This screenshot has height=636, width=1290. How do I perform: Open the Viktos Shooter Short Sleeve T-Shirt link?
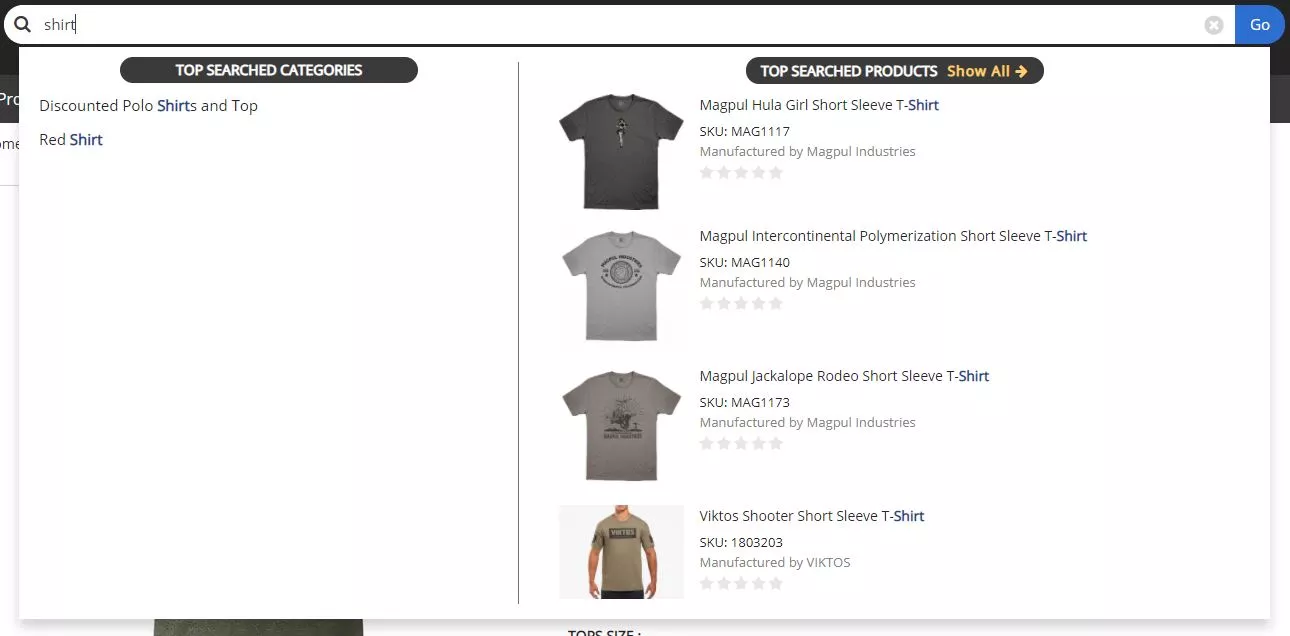pos(812,516)
